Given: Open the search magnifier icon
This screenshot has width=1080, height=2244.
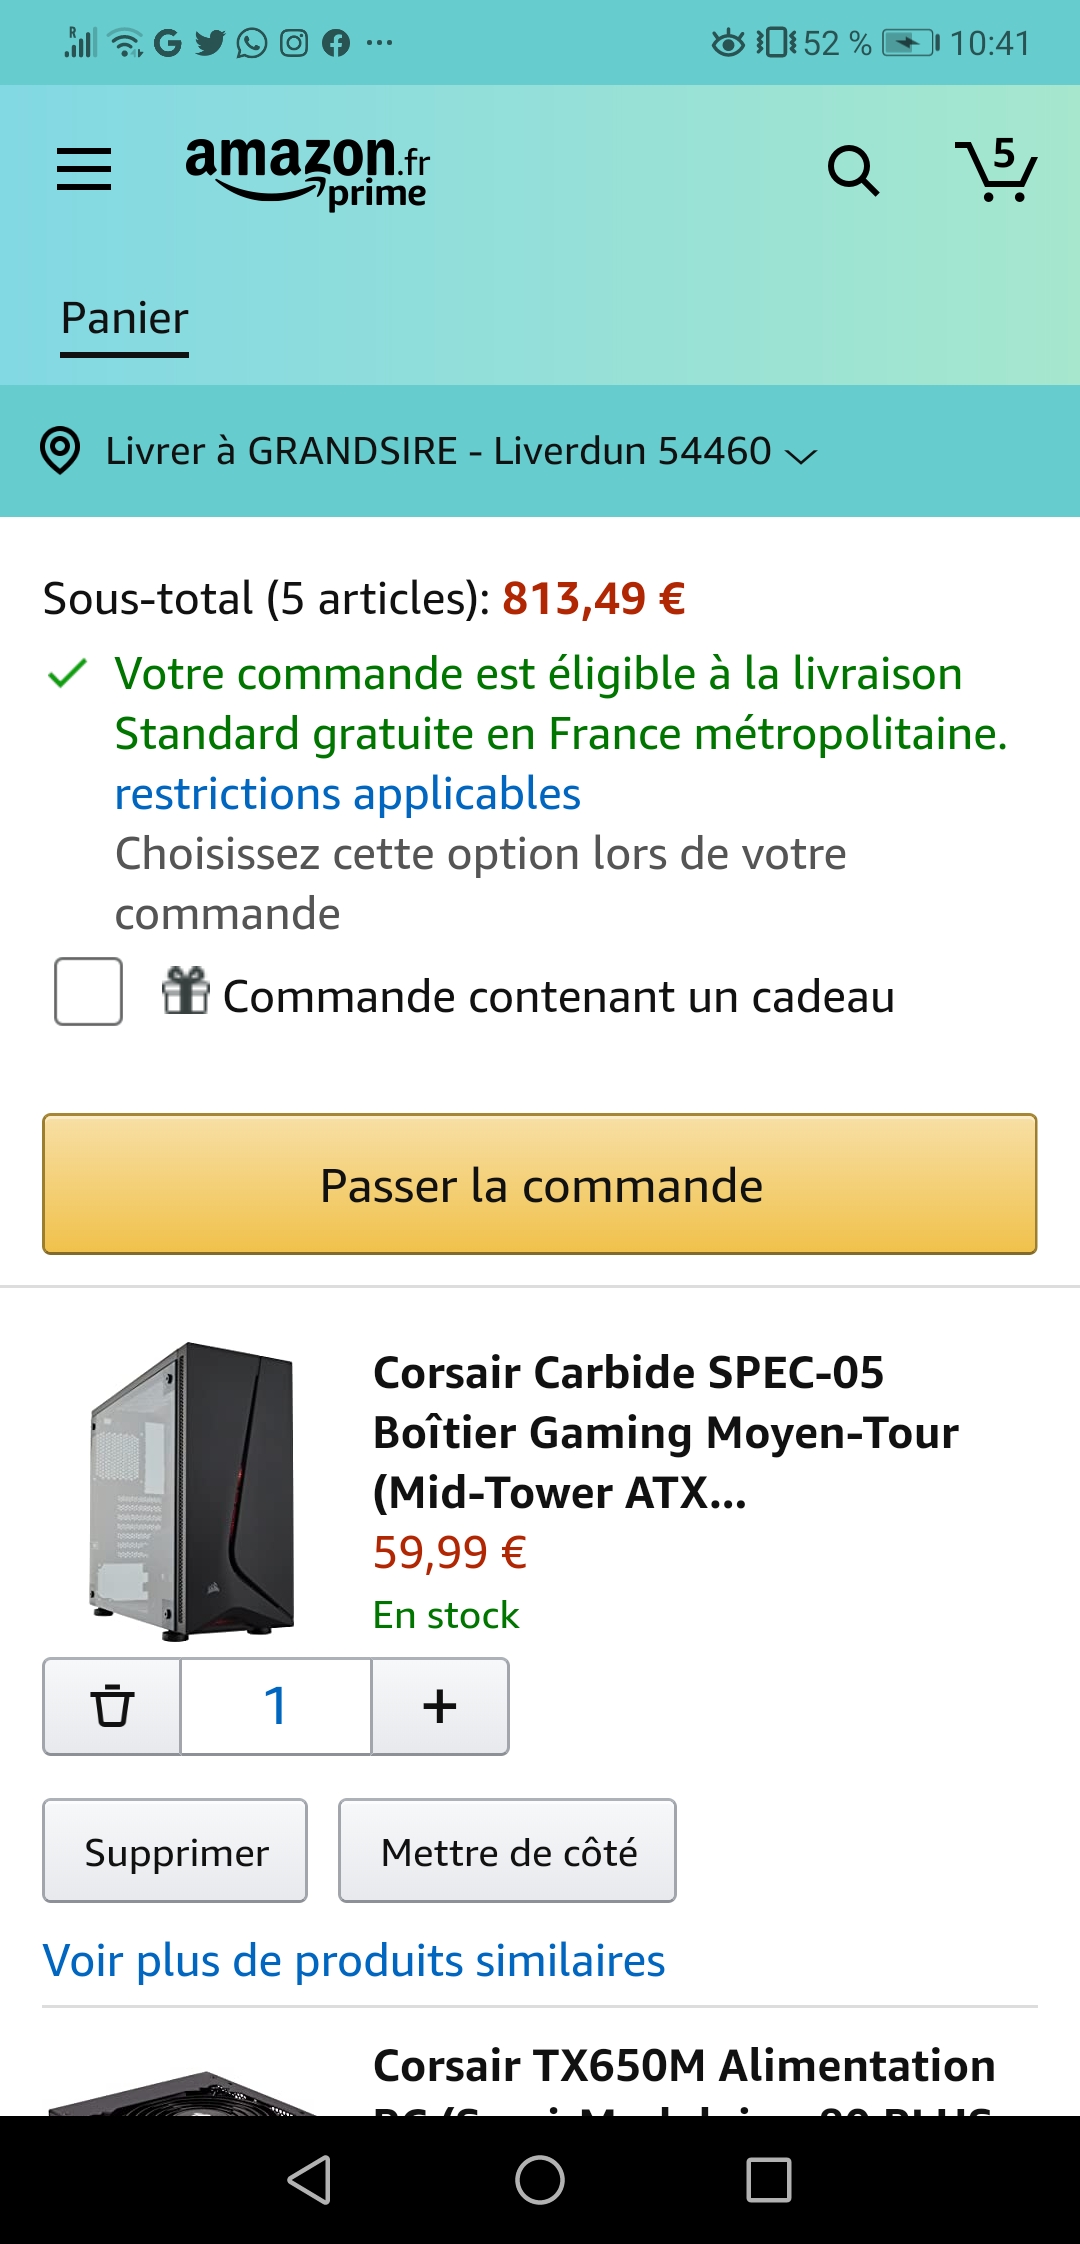Looking at the screenshot, I should tap(853, 171).
